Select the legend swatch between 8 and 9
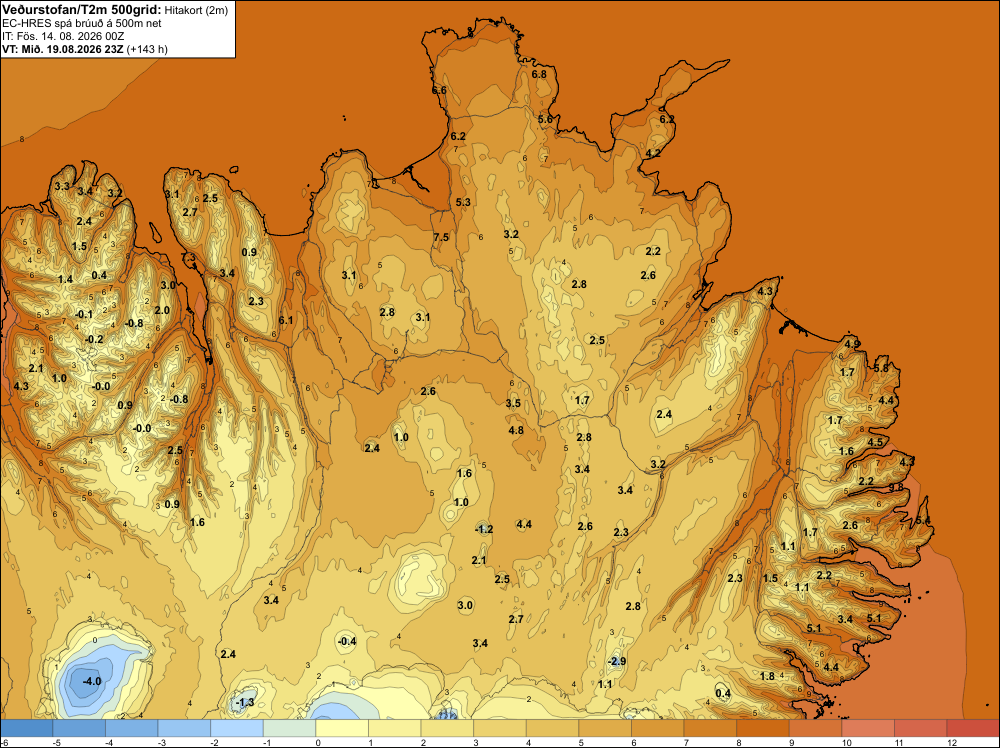 (x=763, y=728)
